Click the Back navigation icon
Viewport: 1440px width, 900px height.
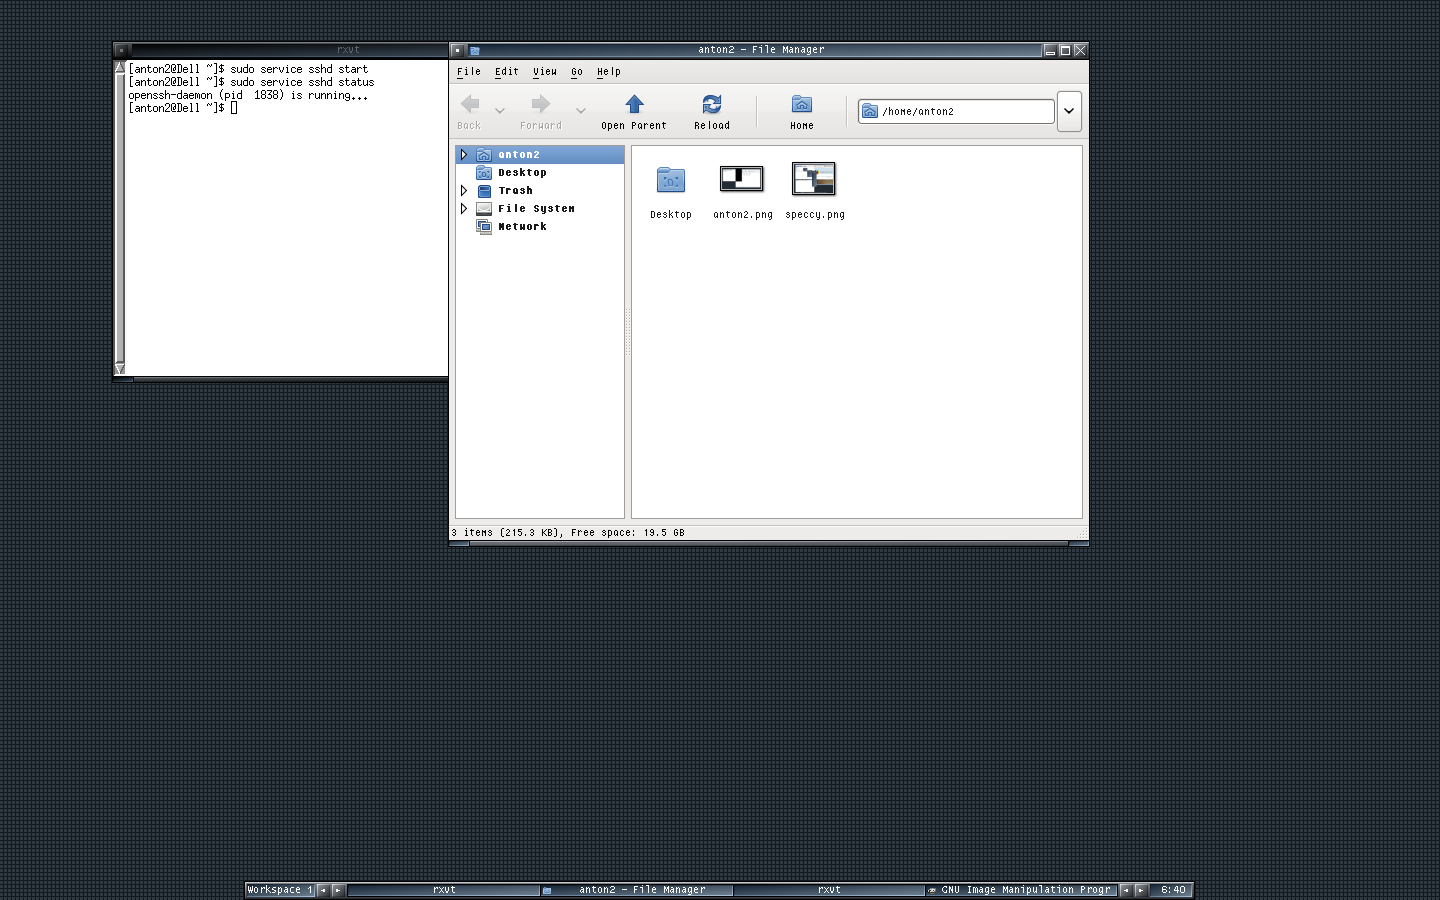469,104
